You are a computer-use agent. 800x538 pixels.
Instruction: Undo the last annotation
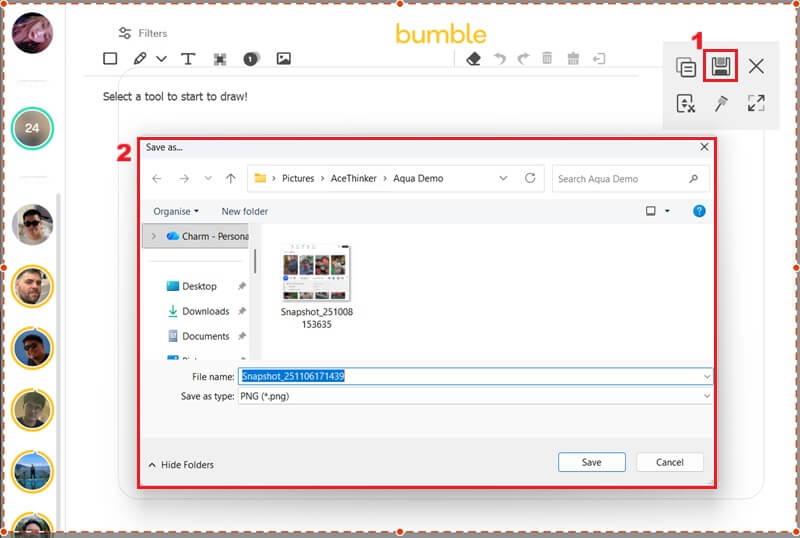[500, 59]
